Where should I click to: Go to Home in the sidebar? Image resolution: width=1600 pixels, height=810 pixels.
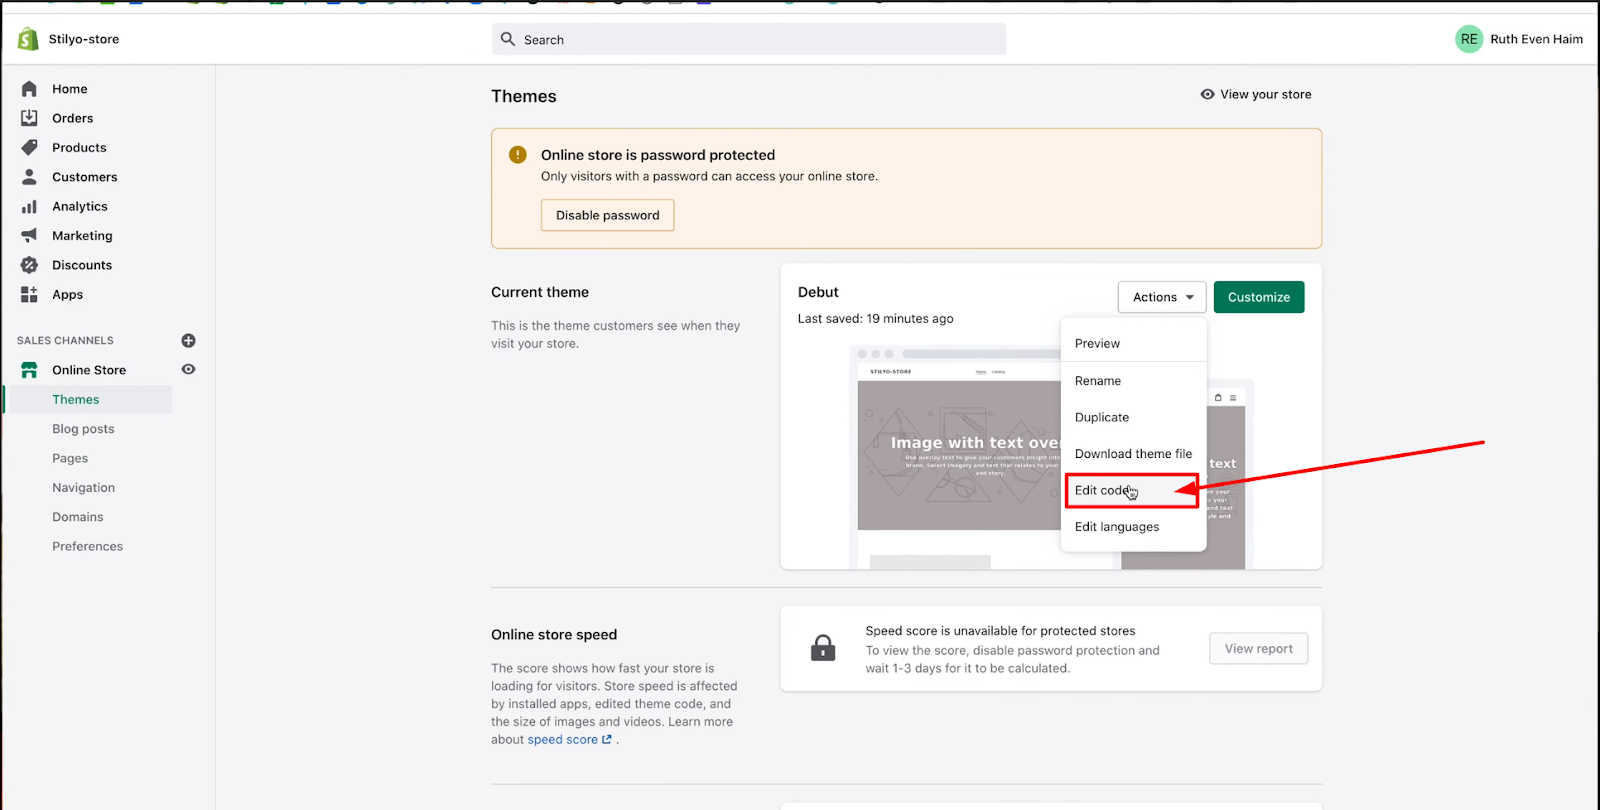(x=70, y=89)
